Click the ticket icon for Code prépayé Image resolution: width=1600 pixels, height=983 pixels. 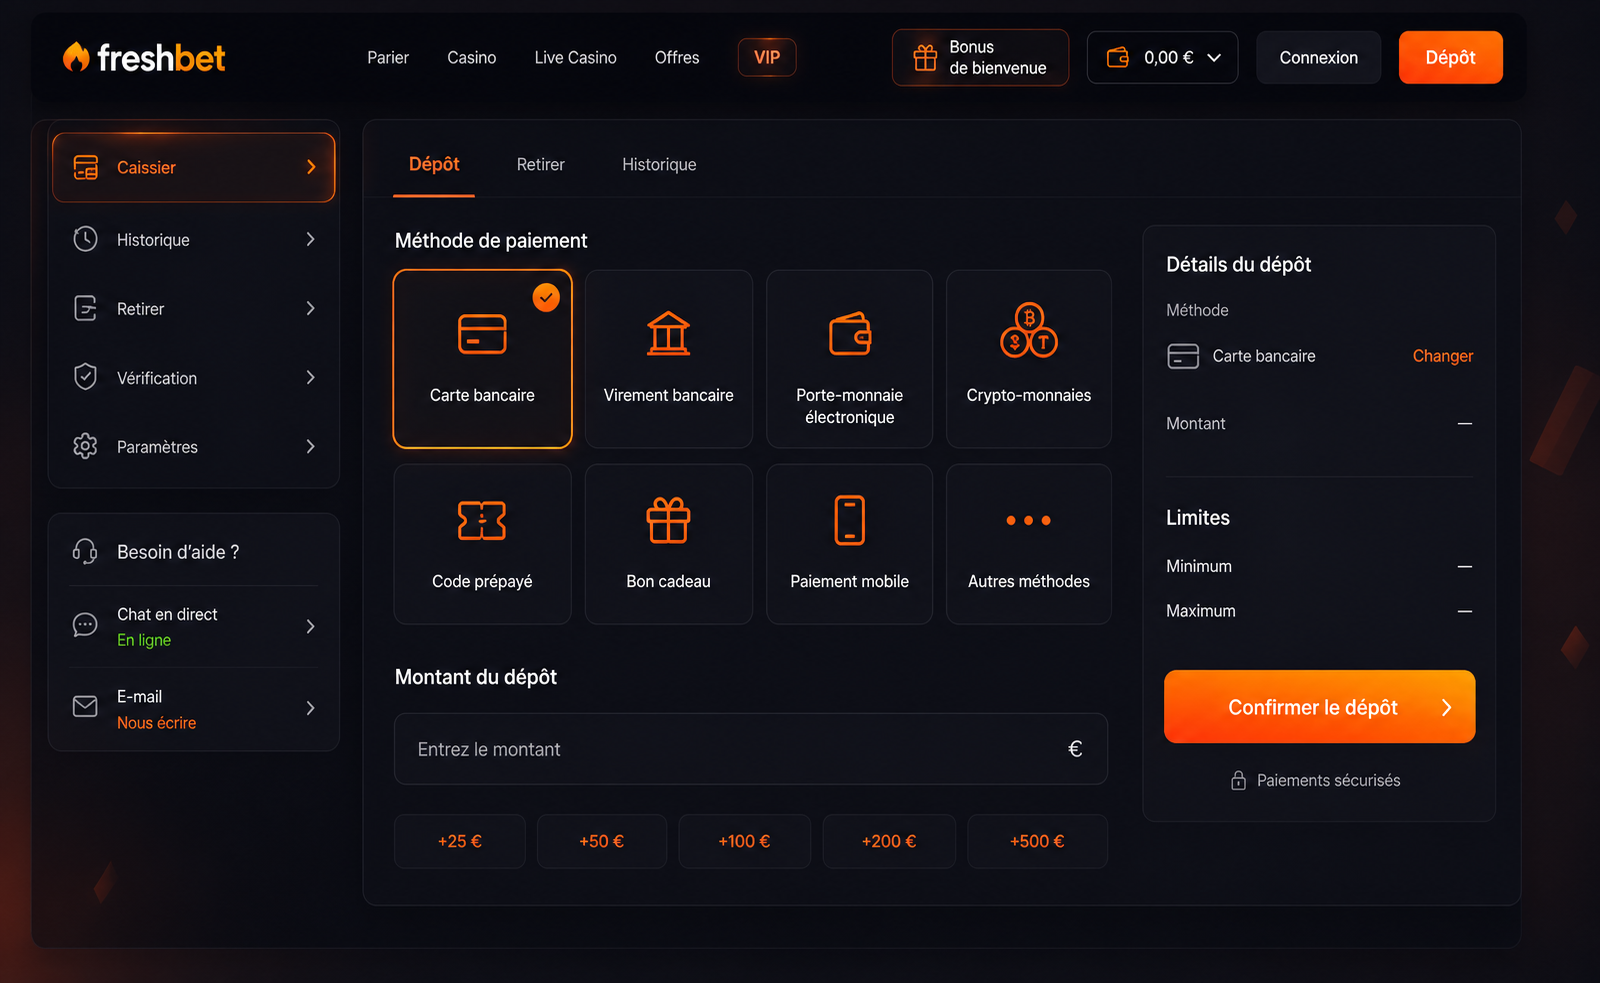(x=482, y=520)
